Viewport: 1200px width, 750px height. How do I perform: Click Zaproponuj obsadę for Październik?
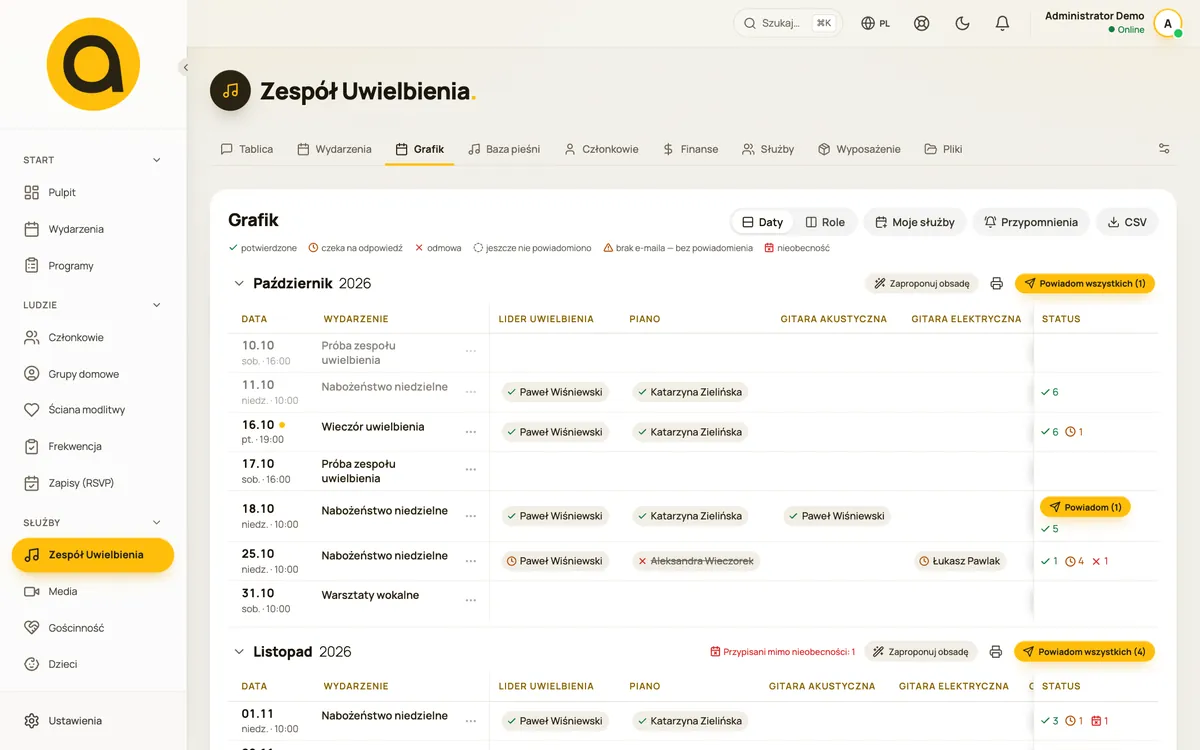pyautogui.click(x=921, y=284)
